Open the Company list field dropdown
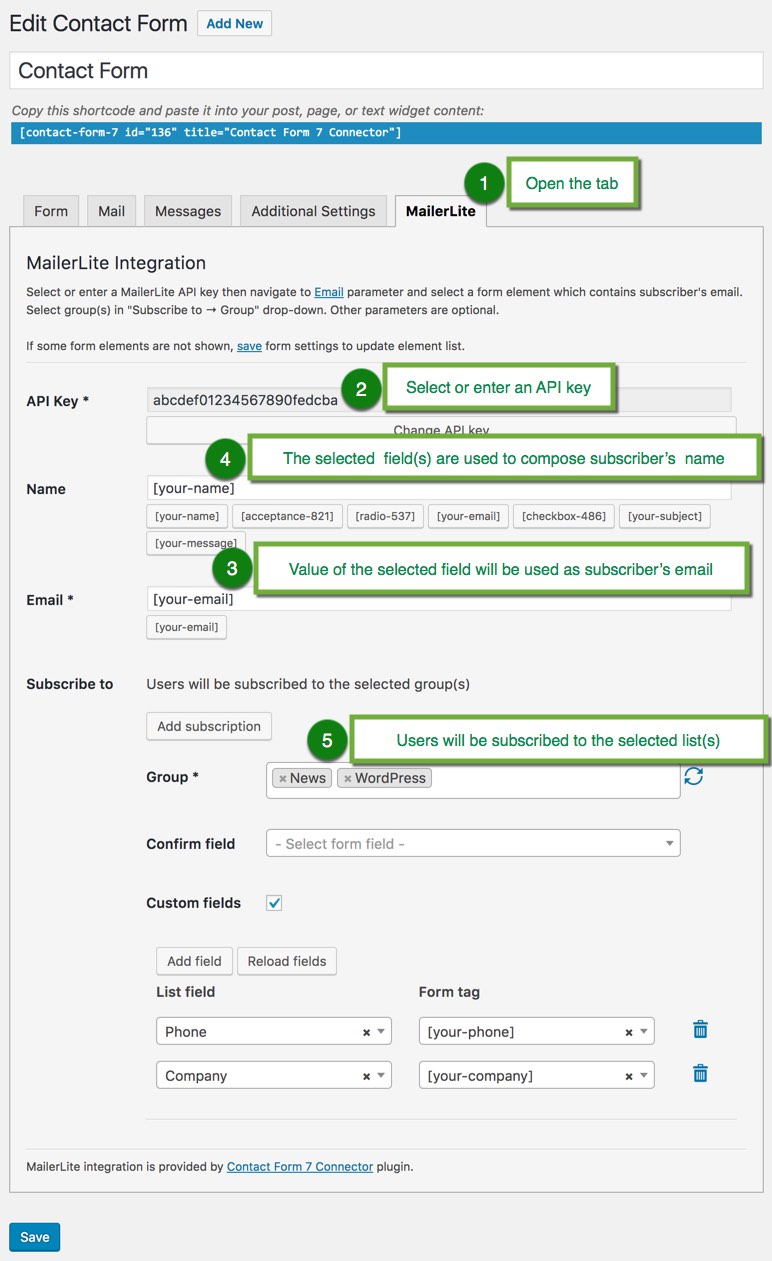 [274, 1075]
